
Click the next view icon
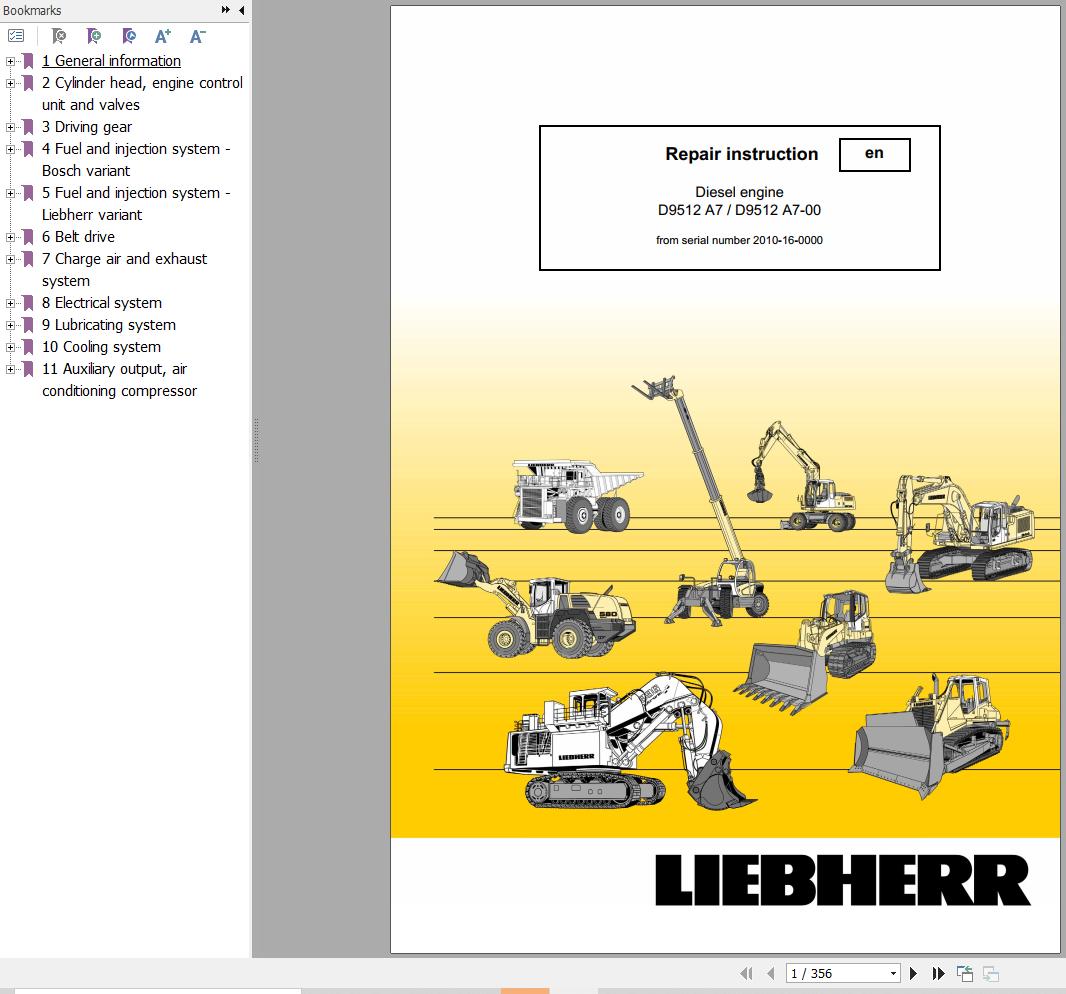click(x=991, y=974)
